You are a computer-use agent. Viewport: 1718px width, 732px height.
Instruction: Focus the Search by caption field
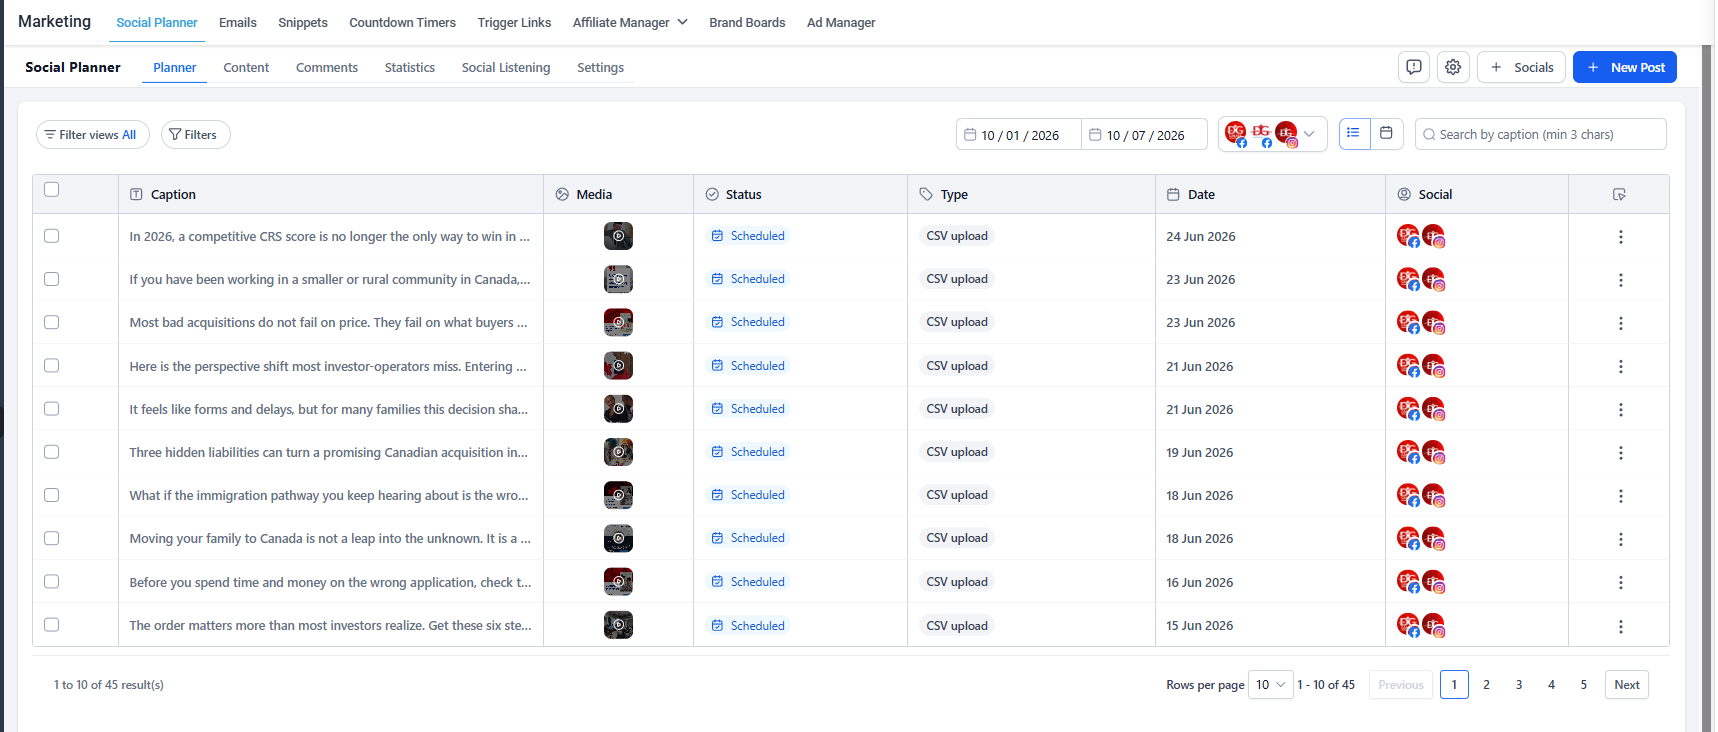[x=1540, y=134]
